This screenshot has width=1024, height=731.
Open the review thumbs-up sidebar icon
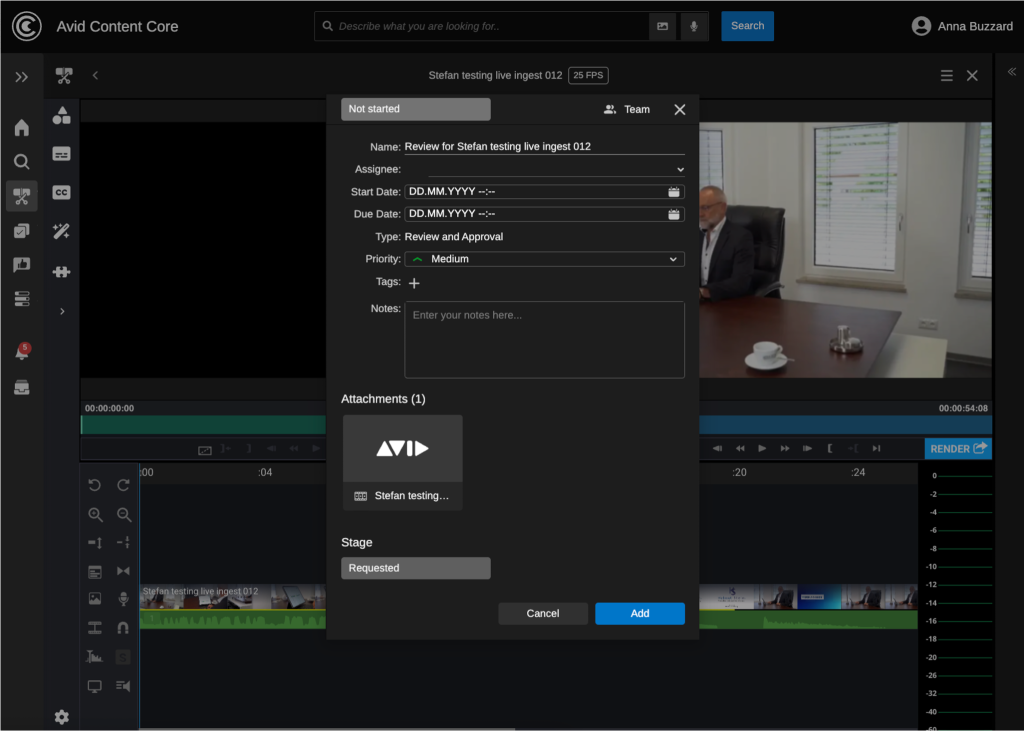tap(22, 265)
